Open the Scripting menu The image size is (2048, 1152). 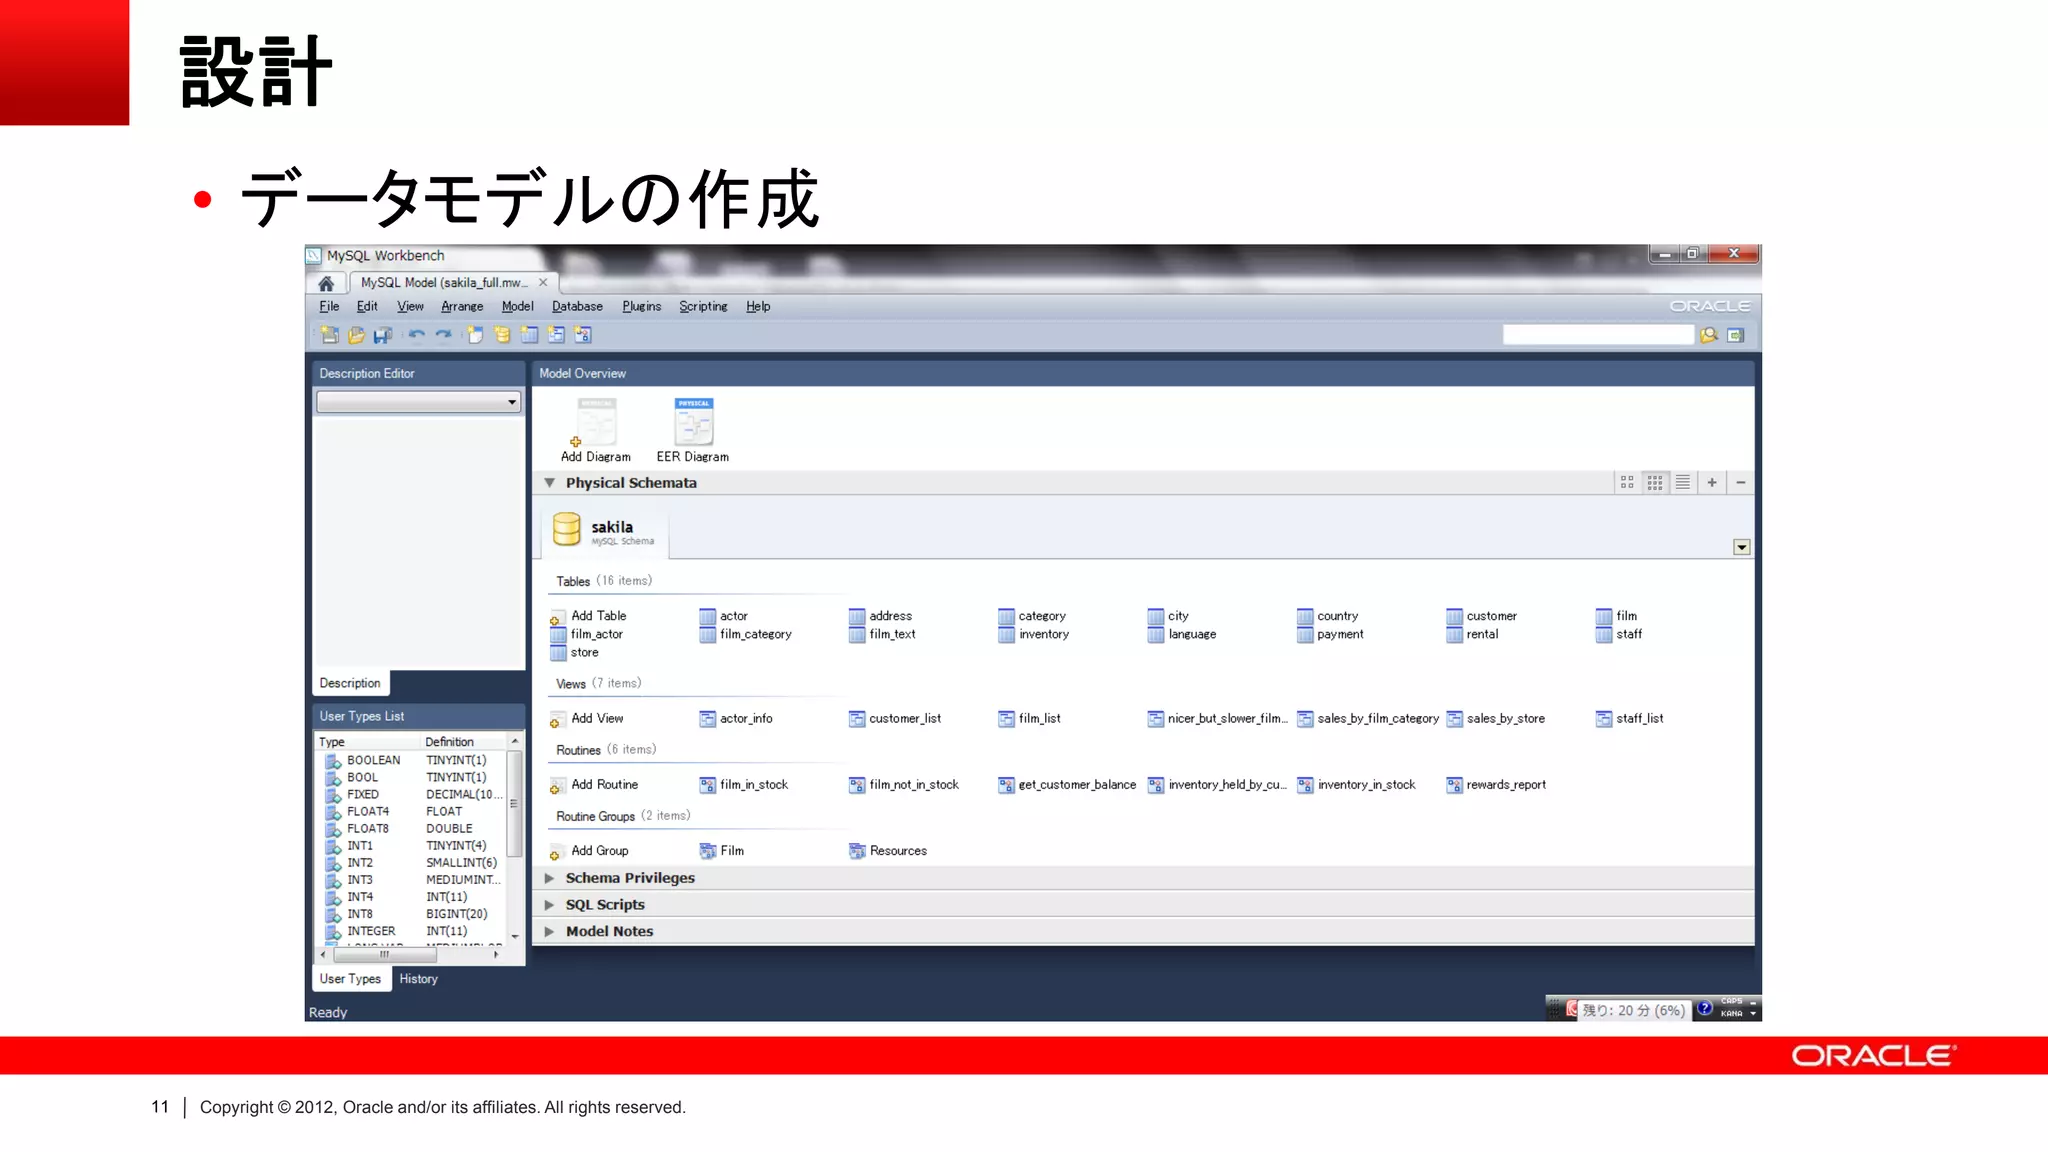(x=703, y=306)
